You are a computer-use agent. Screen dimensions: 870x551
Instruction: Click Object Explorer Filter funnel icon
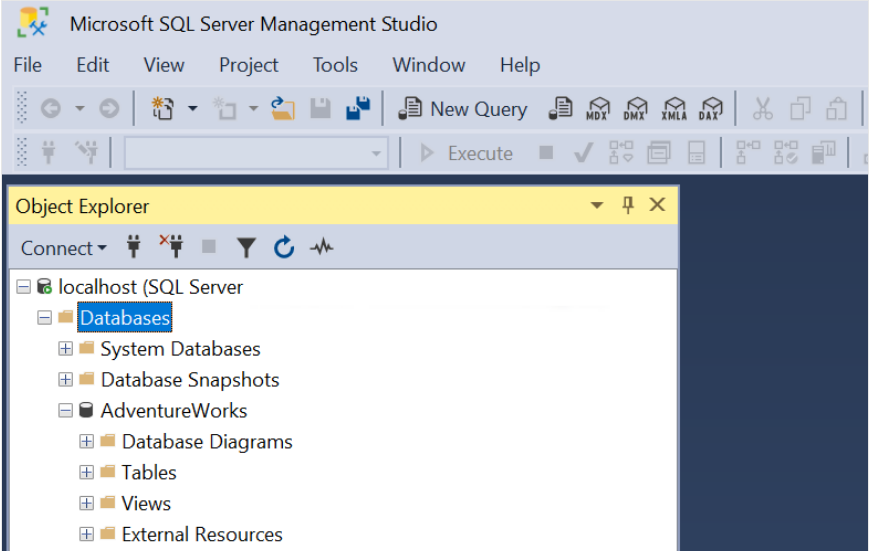246,247
